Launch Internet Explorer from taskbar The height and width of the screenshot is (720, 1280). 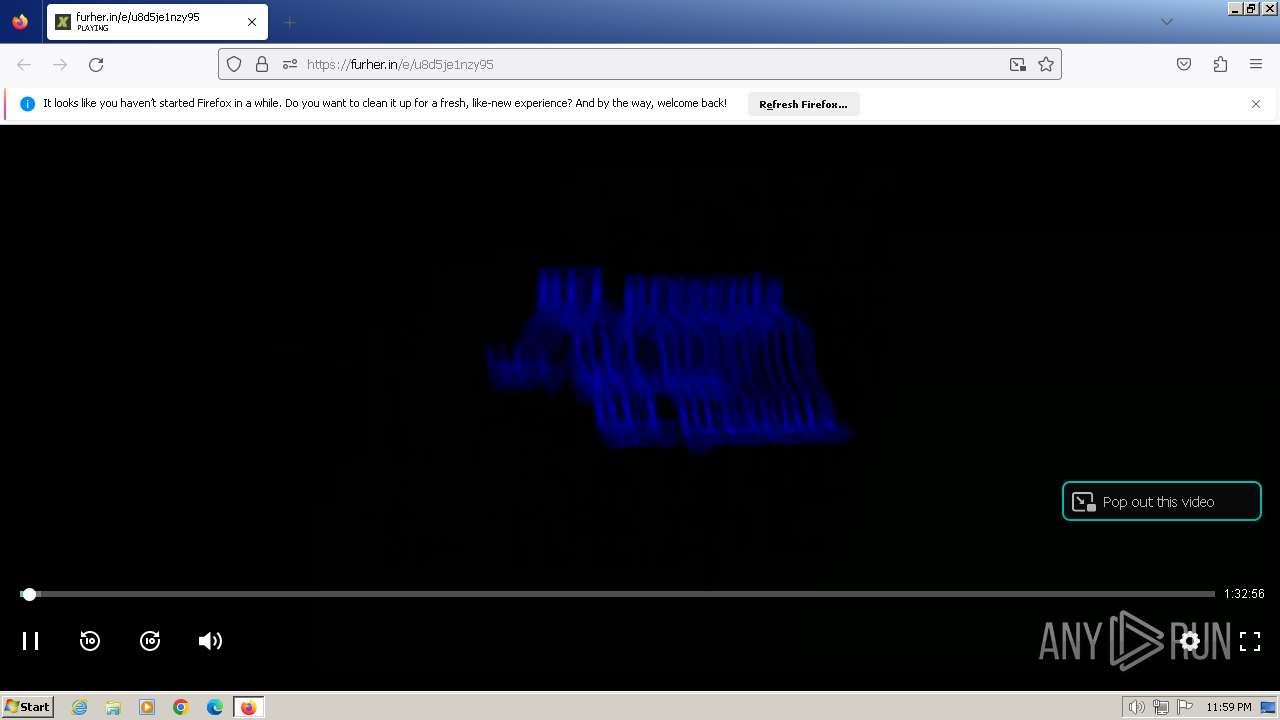click(80, 707)
